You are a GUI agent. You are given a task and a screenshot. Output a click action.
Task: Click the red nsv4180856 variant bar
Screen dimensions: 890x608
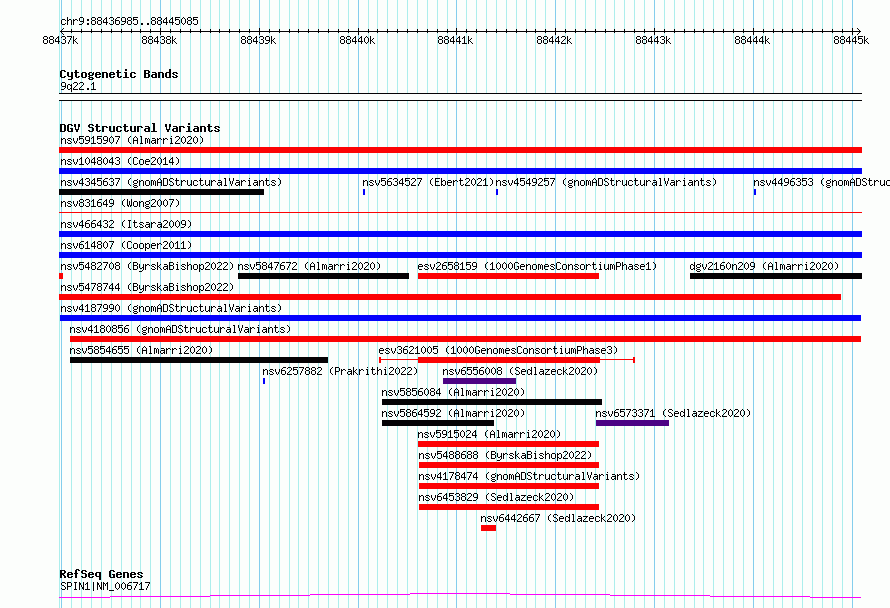point(465,339)
